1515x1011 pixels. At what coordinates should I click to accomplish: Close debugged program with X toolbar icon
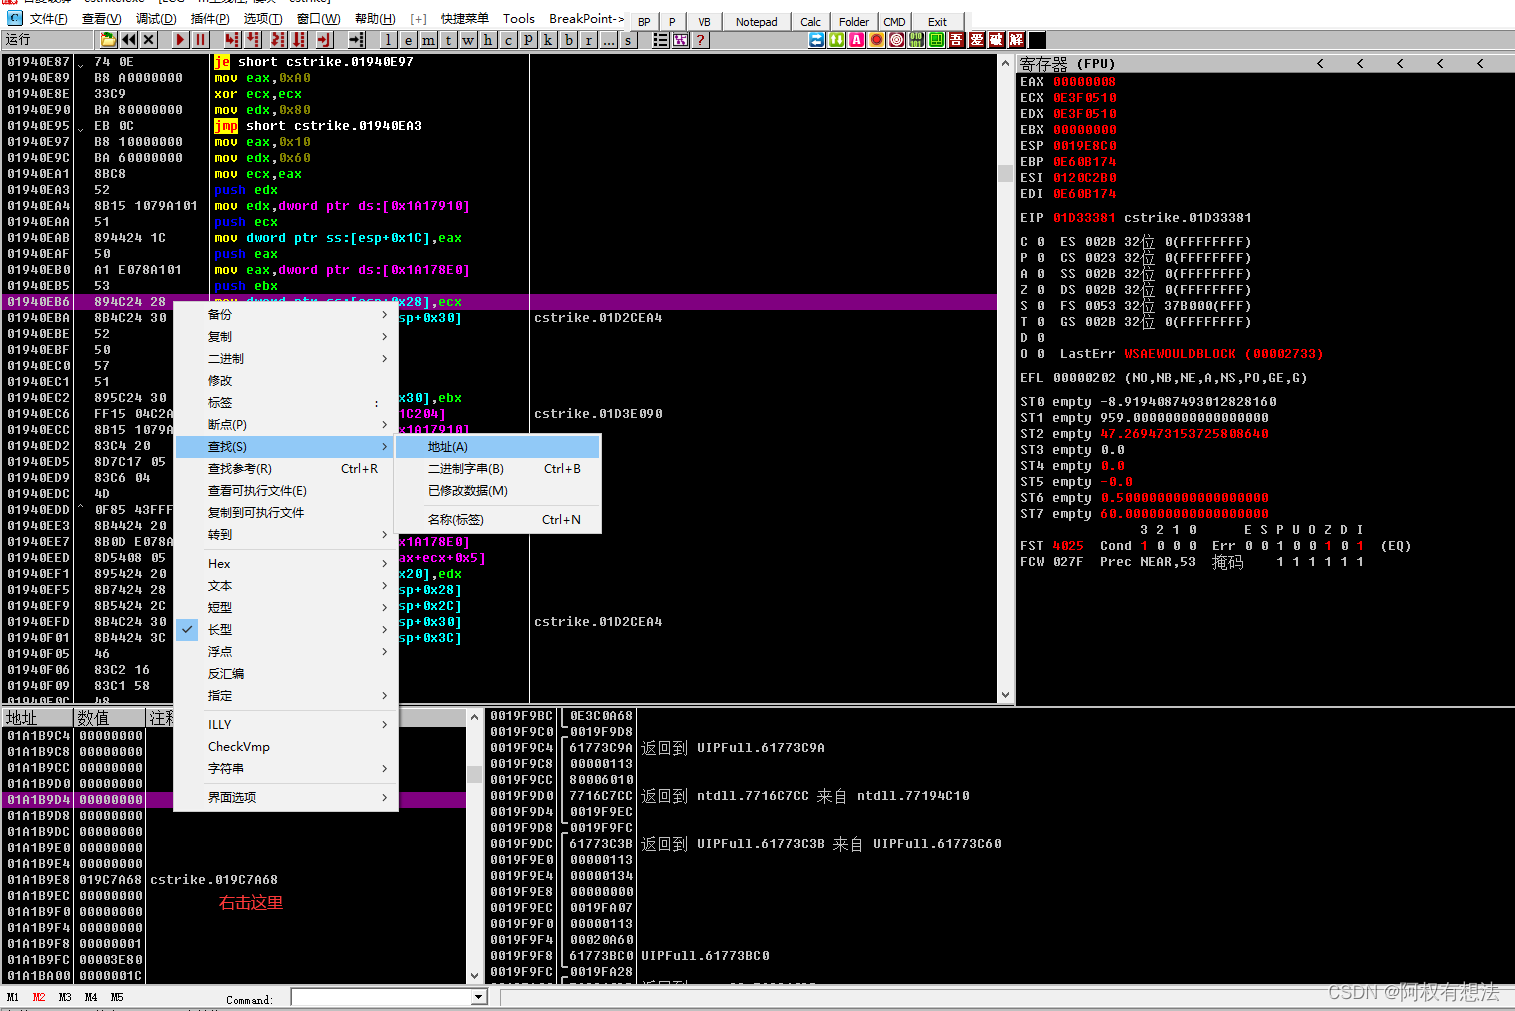(x=149, y=40)
